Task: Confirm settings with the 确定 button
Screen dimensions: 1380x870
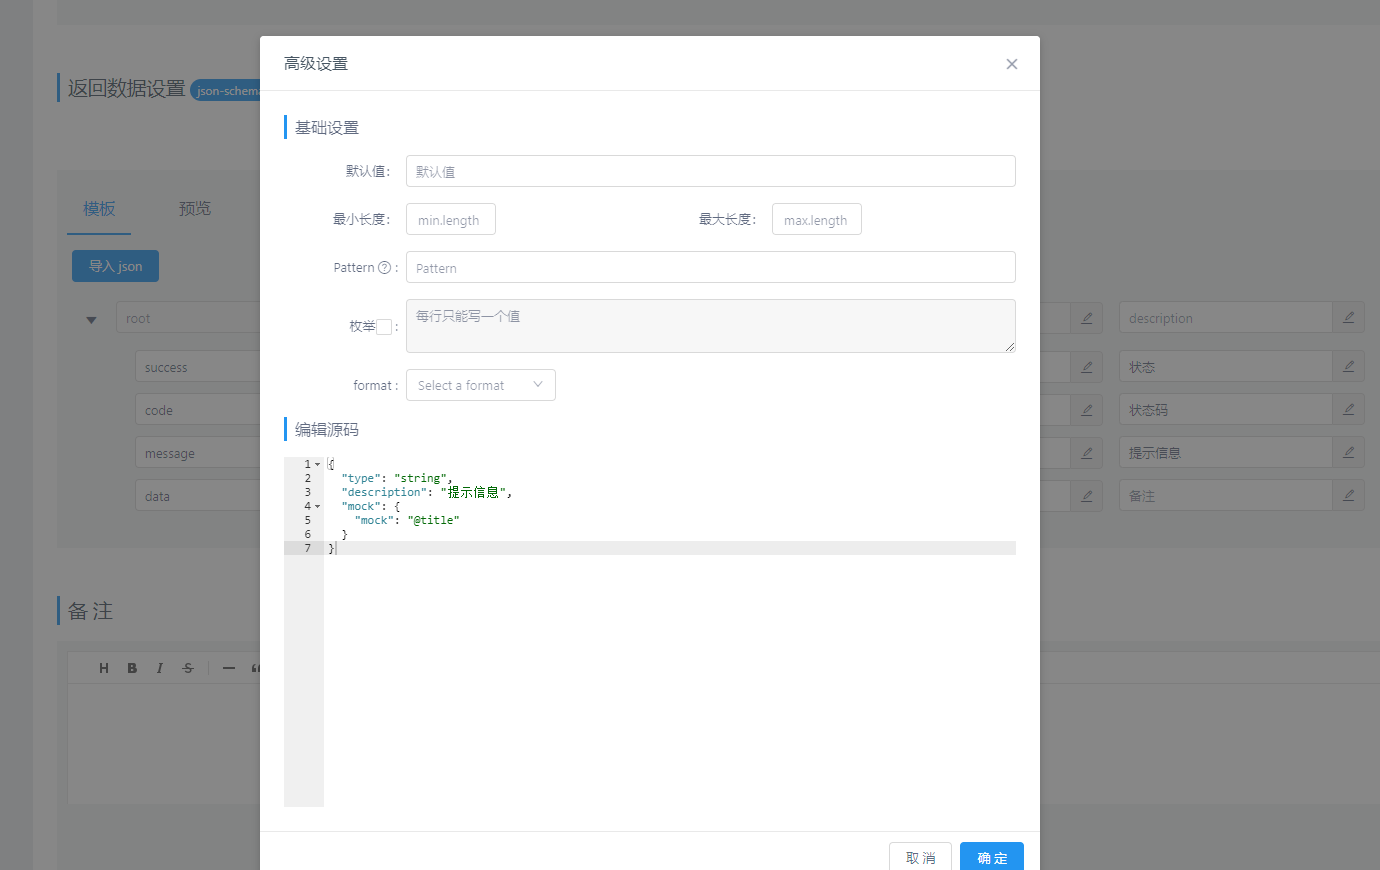Action: [x=991, y=857]
